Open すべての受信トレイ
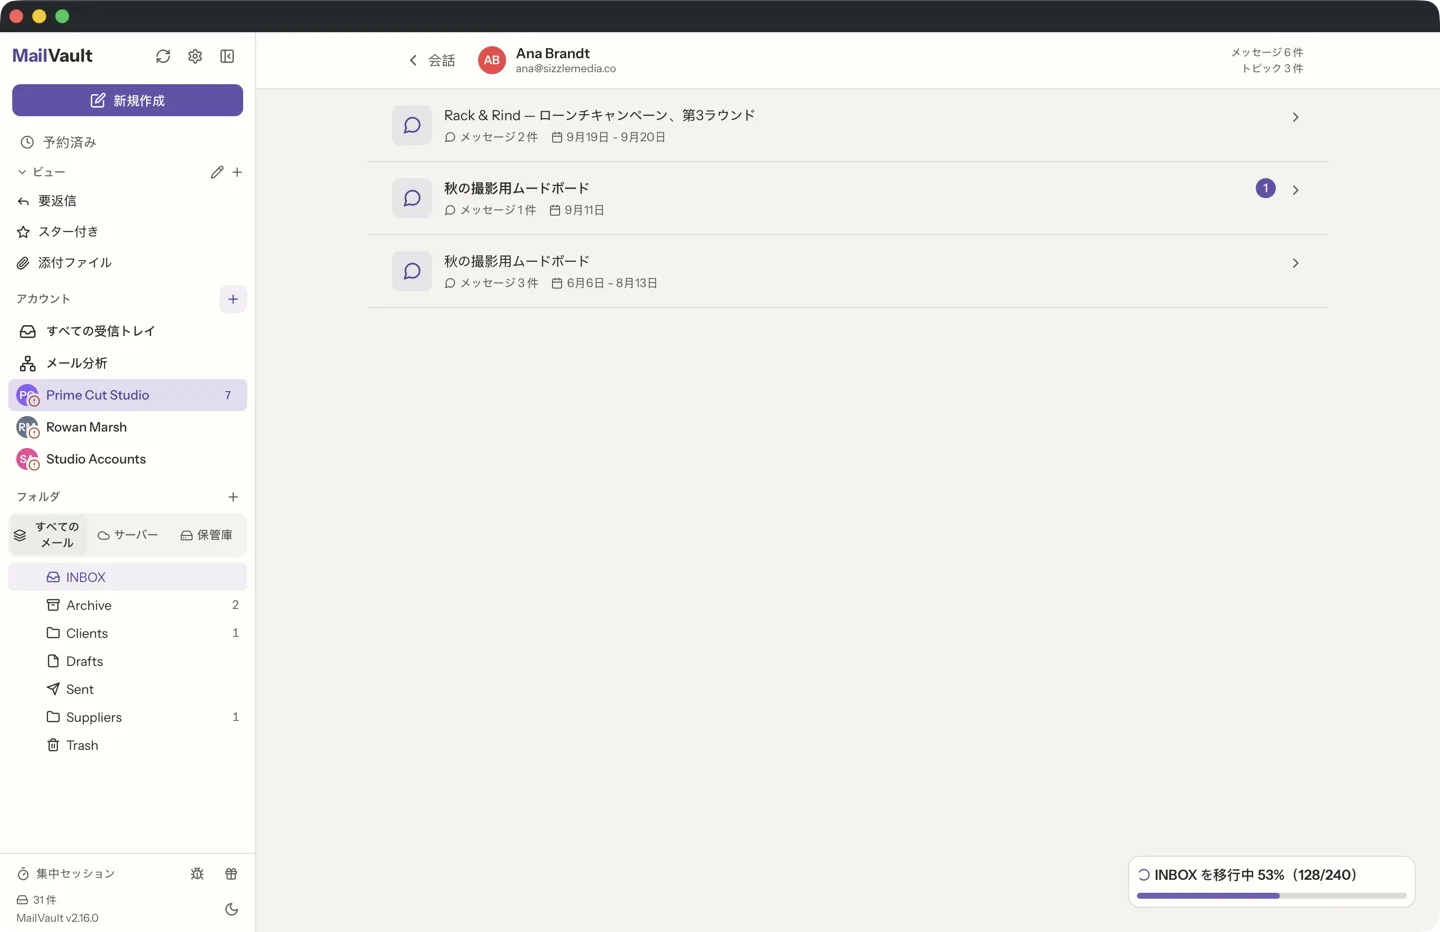The width and height of the screenshot is (1440, 932). point(127,331)
